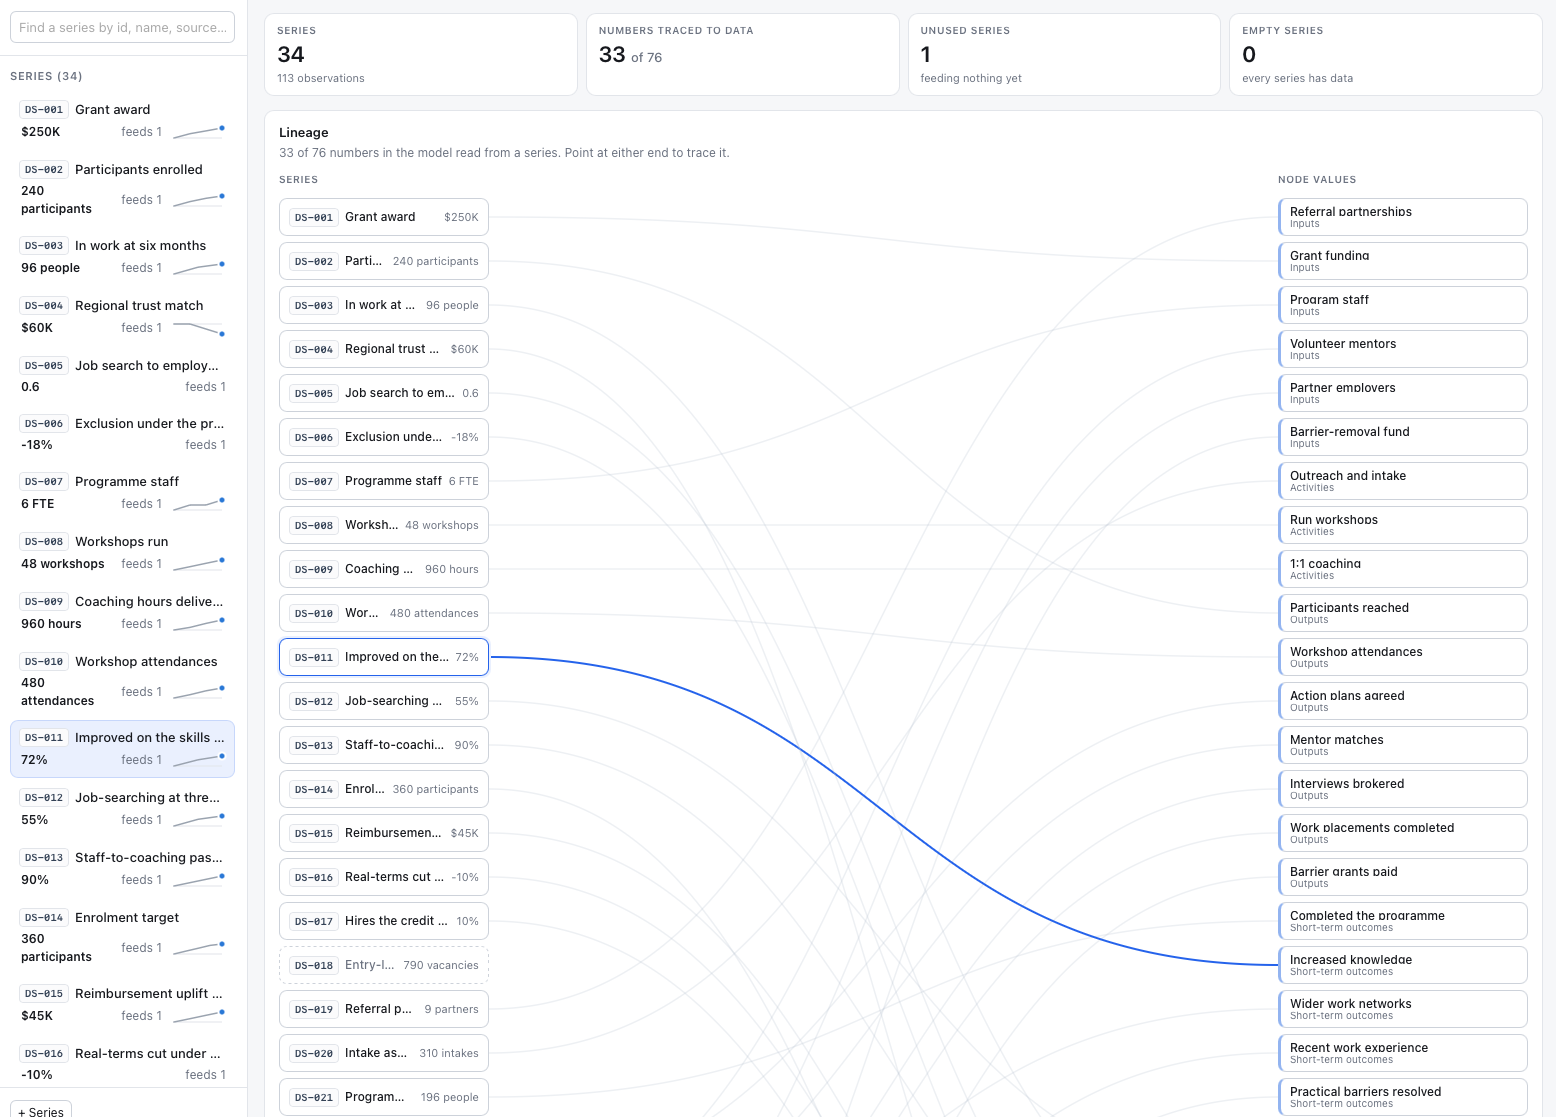The image size is (1556, 1117).
Task: Click the Exclusion -18% lineage node
Action: pyautogui.click(x=384, y=437)
